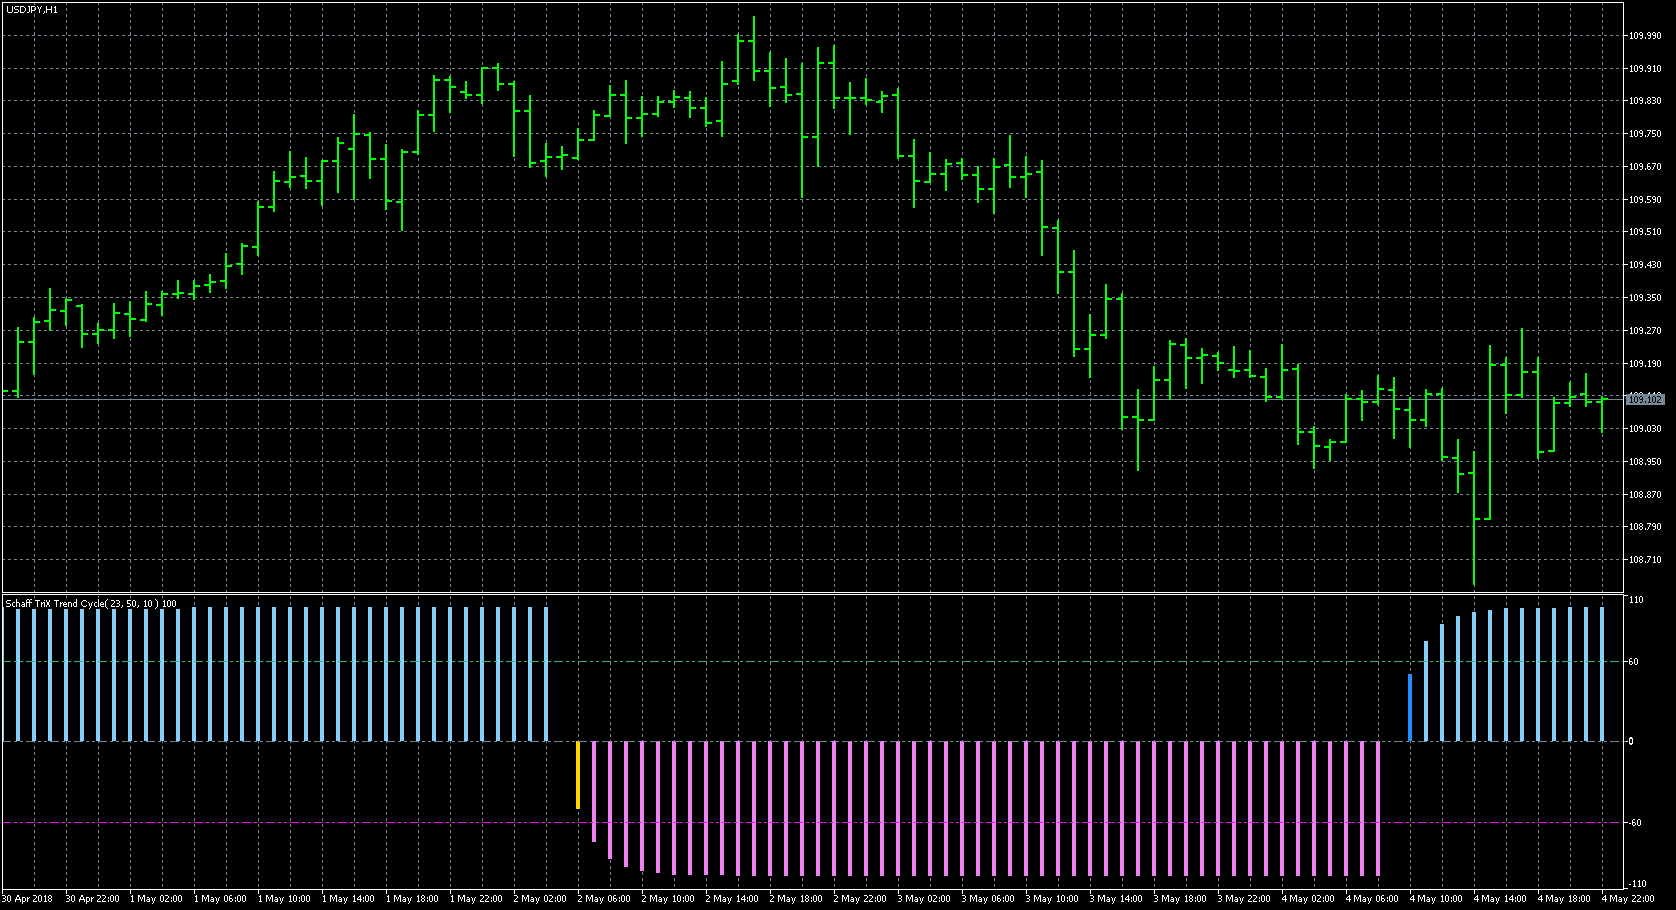The image size is (1676, 910).
Task: Click the 2 May 10:00 time label
Action: point(668,899)
